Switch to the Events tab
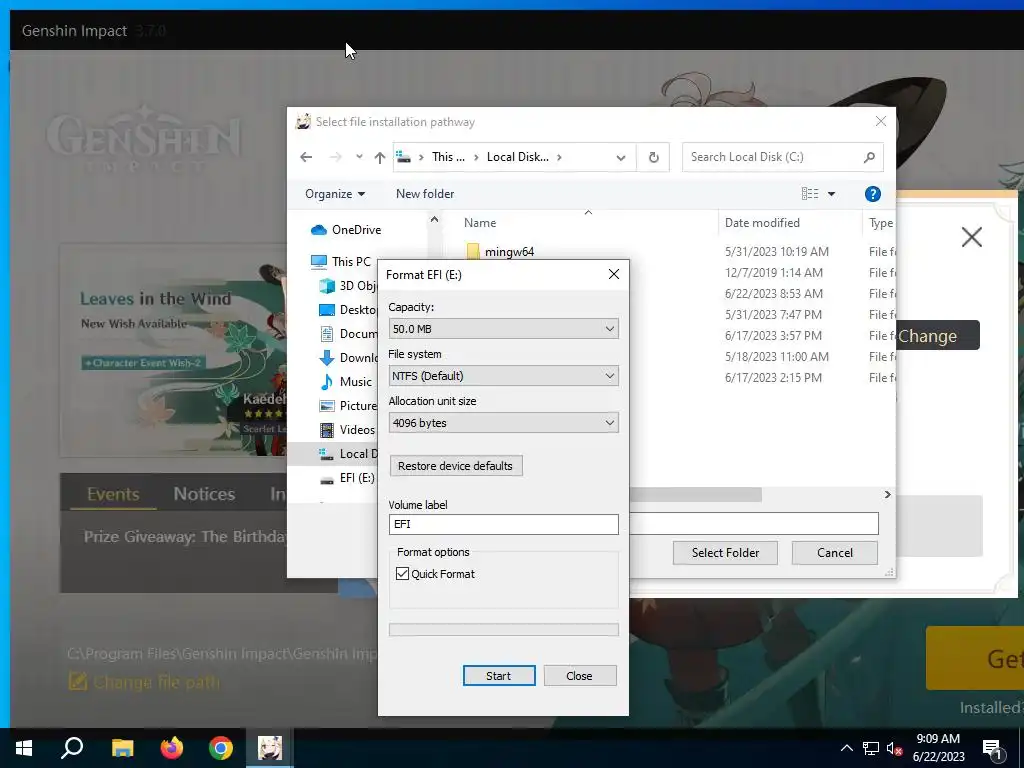 point(113,494)
